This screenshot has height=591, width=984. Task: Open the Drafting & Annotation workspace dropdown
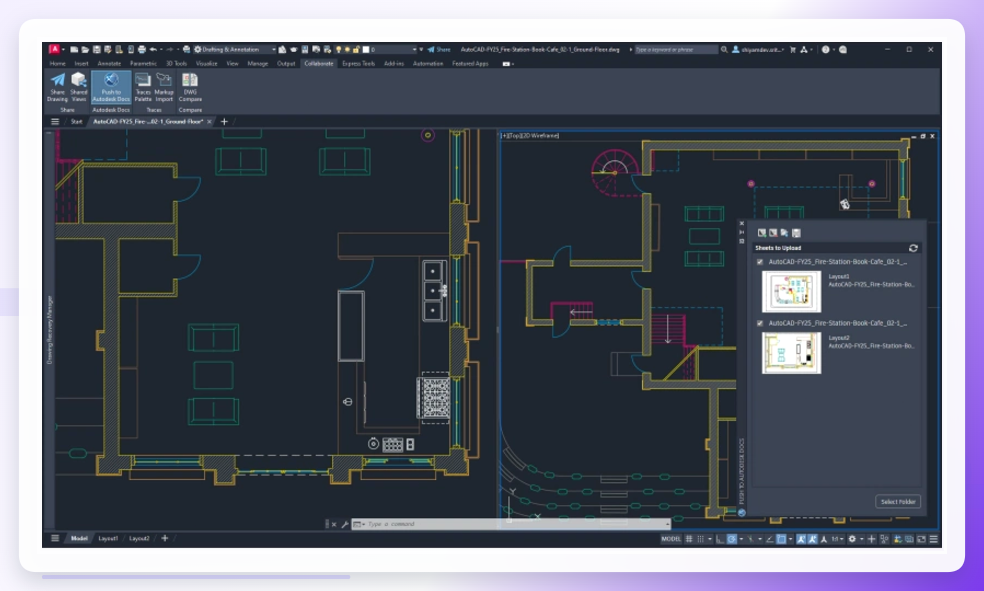235,50
